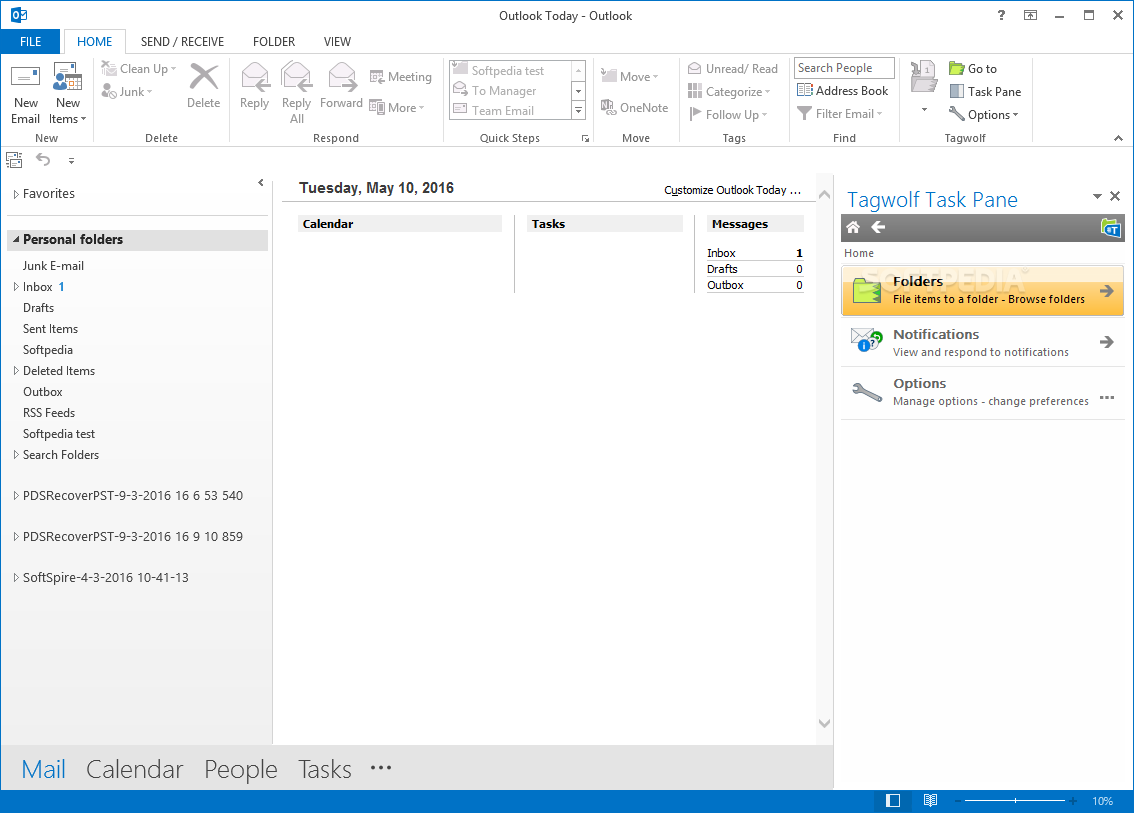Click the back arrow in Tagwolf pane
Viewport: 1134px width, 813px height.
[x=878, y=227]
